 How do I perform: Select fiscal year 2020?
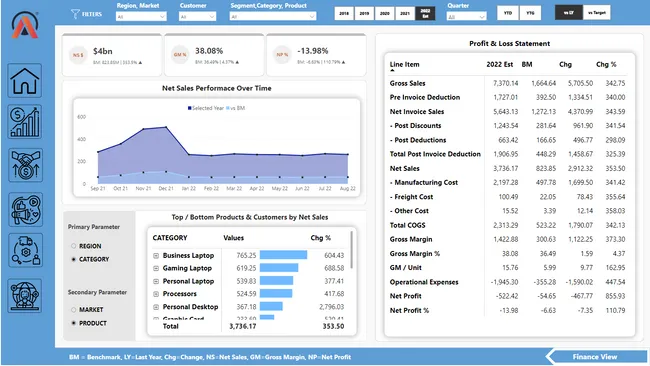point(384,13)
